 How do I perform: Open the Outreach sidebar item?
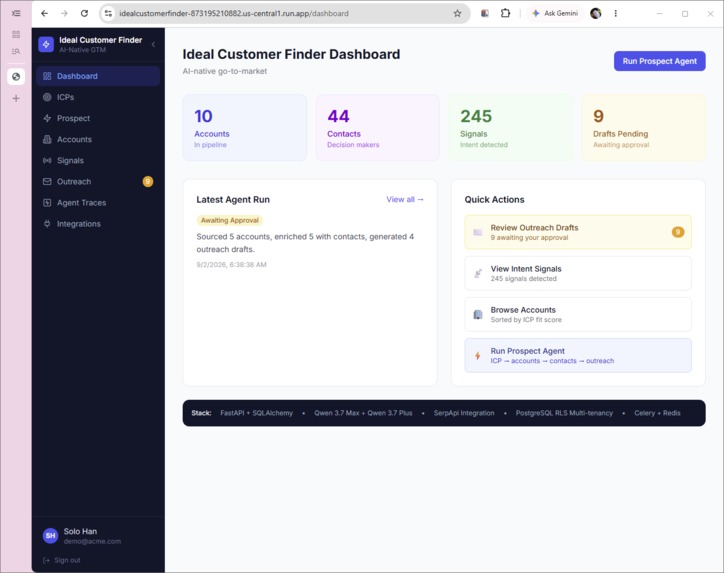[x=98, y=181]
